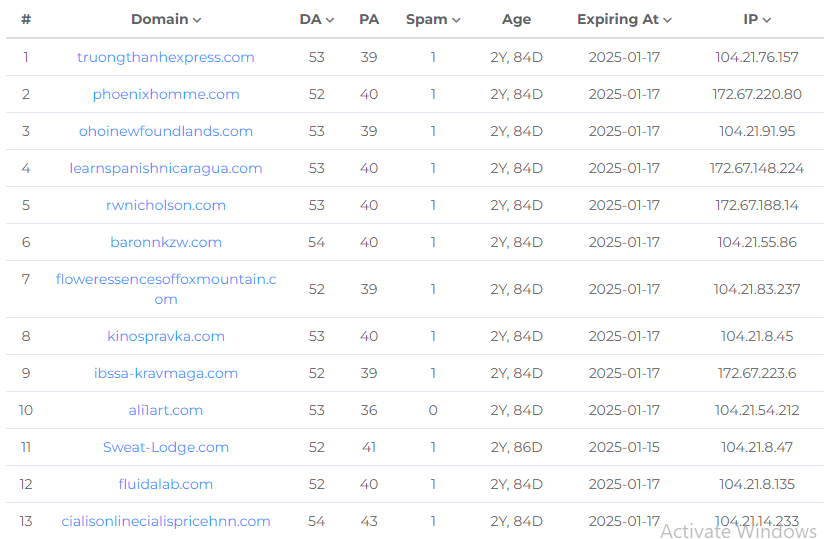Click the ali1art.com domain link

pyautogui.click(x=166, y=410)
